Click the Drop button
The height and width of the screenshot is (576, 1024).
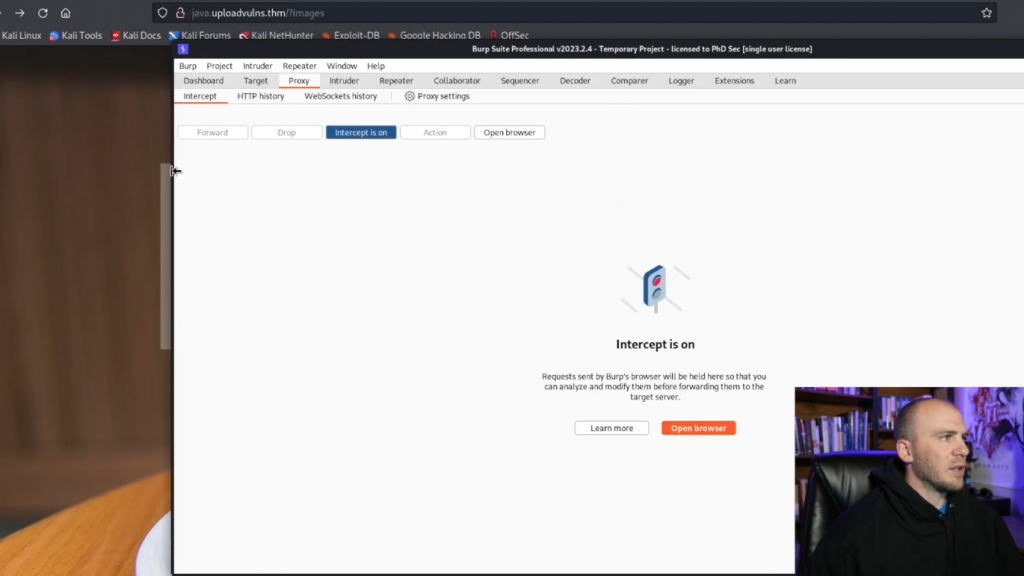(x=287, y=133)
